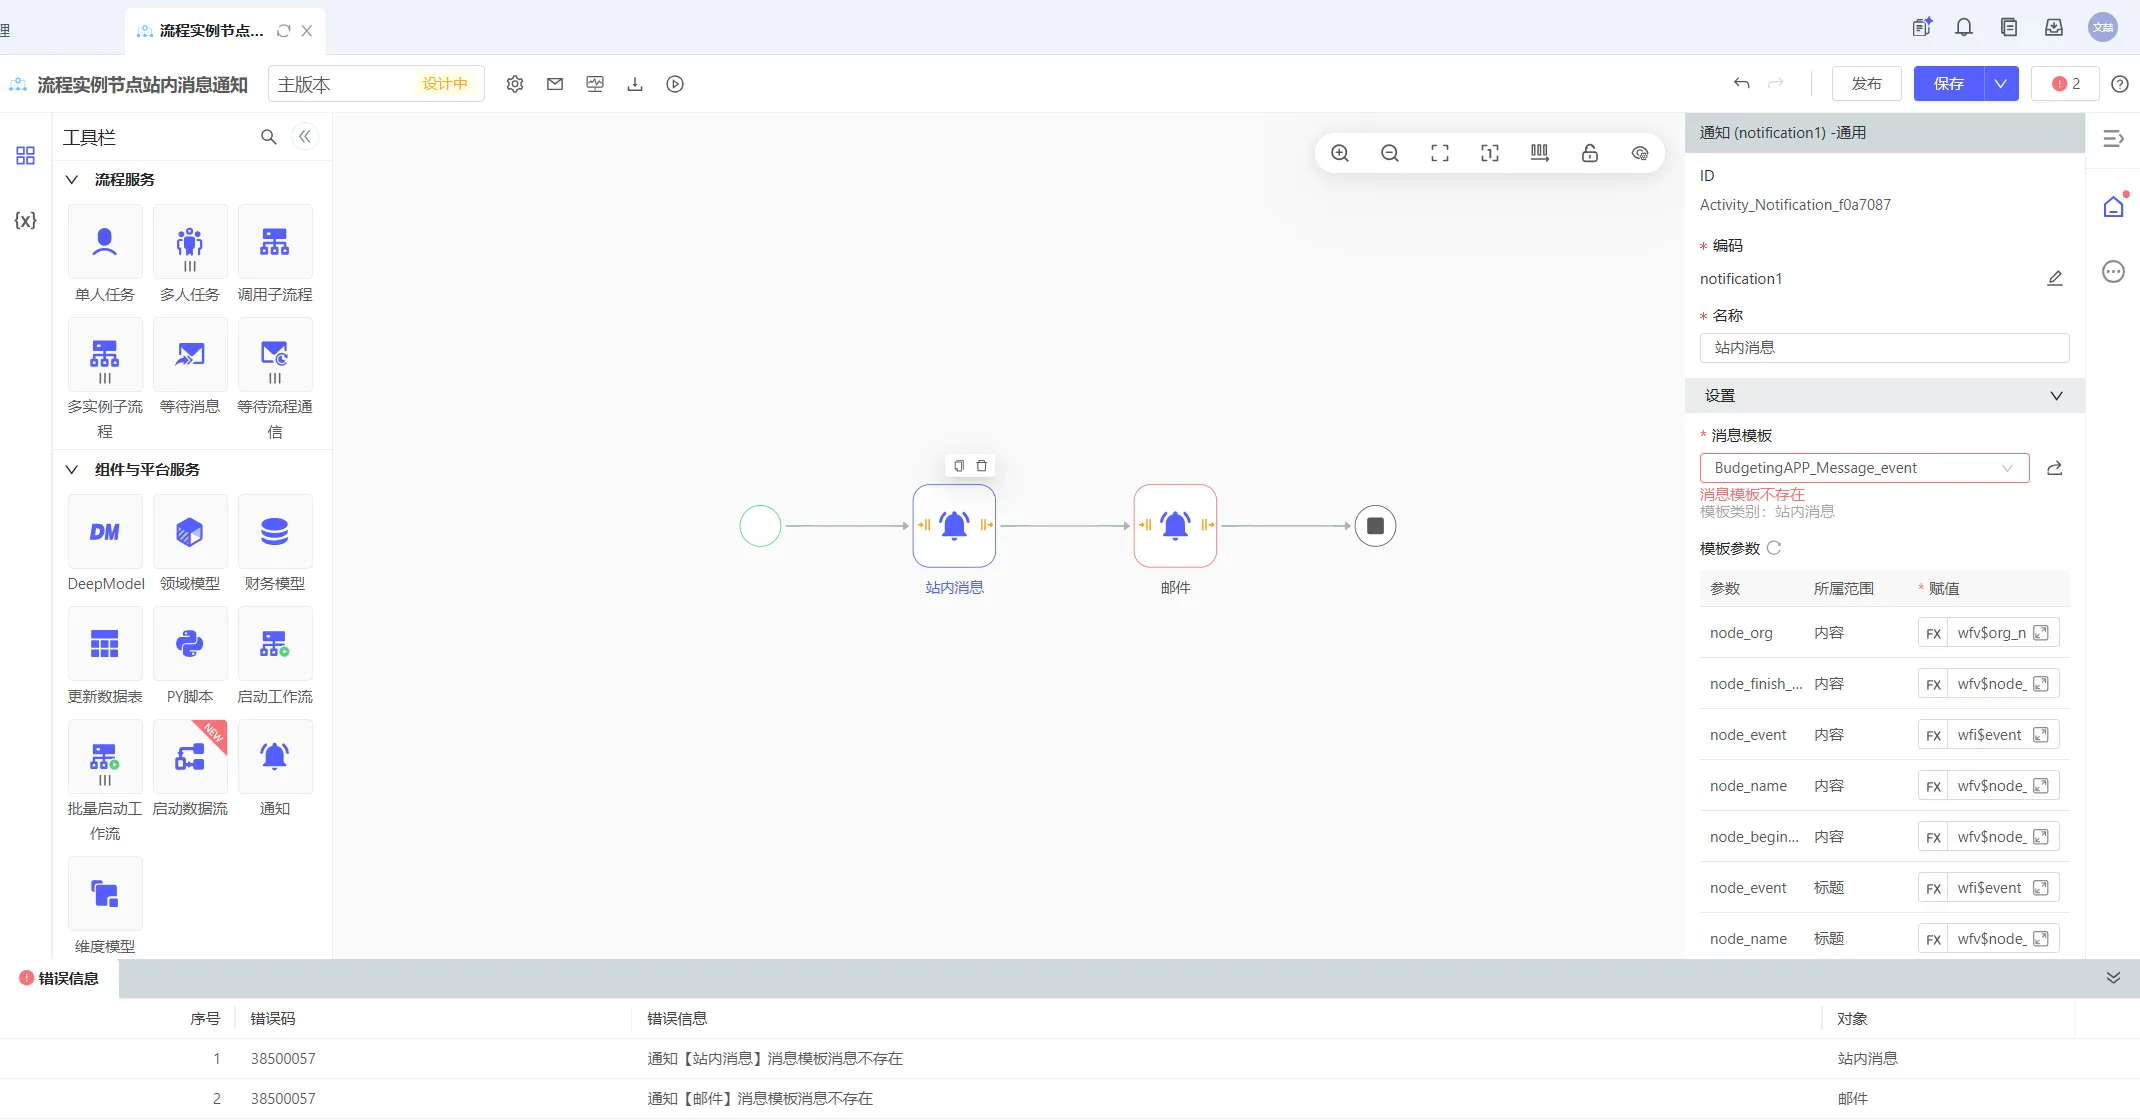Collapse the 流程服务 group
The height and width of the screenshot is (1120, 2140).
tap(72, 180)
